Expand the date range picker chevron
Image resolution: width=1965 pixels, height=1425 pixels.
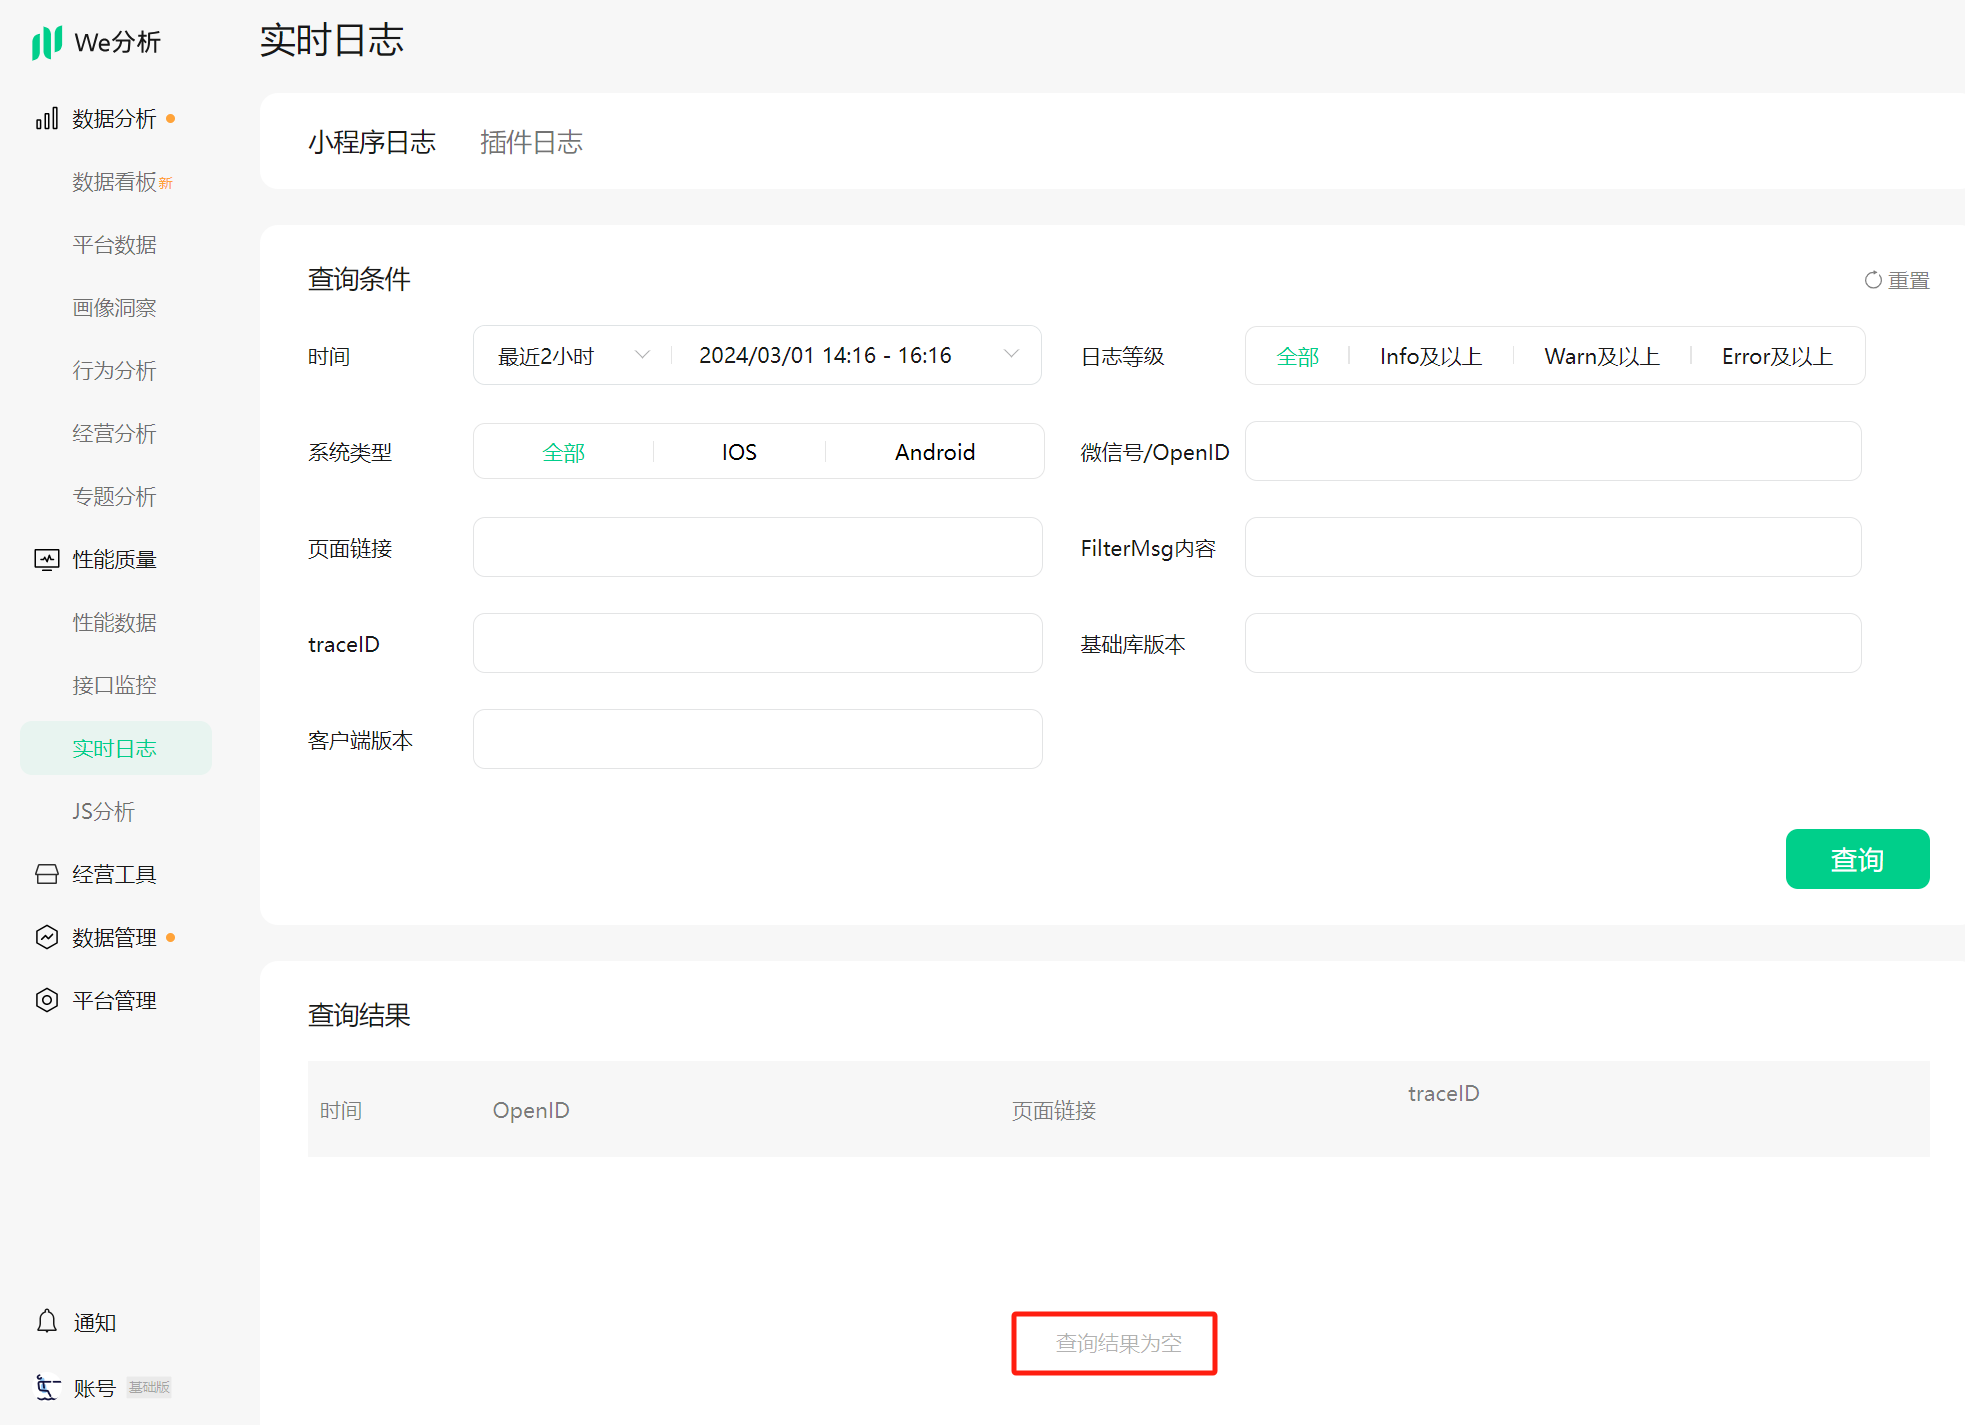[x=1011, y=355]
